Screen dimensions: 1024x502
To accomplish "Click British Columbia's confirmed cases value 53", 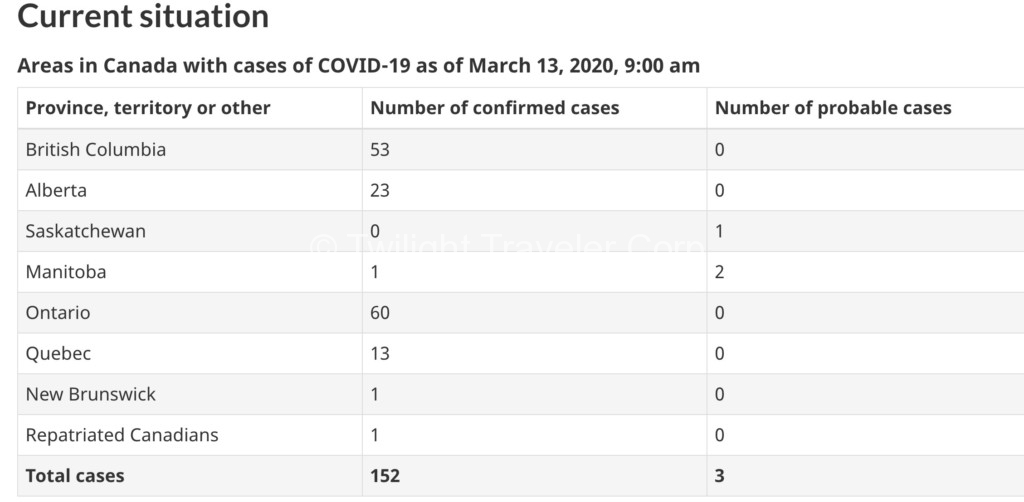I will pyautogui.click(x=379, y=149).
